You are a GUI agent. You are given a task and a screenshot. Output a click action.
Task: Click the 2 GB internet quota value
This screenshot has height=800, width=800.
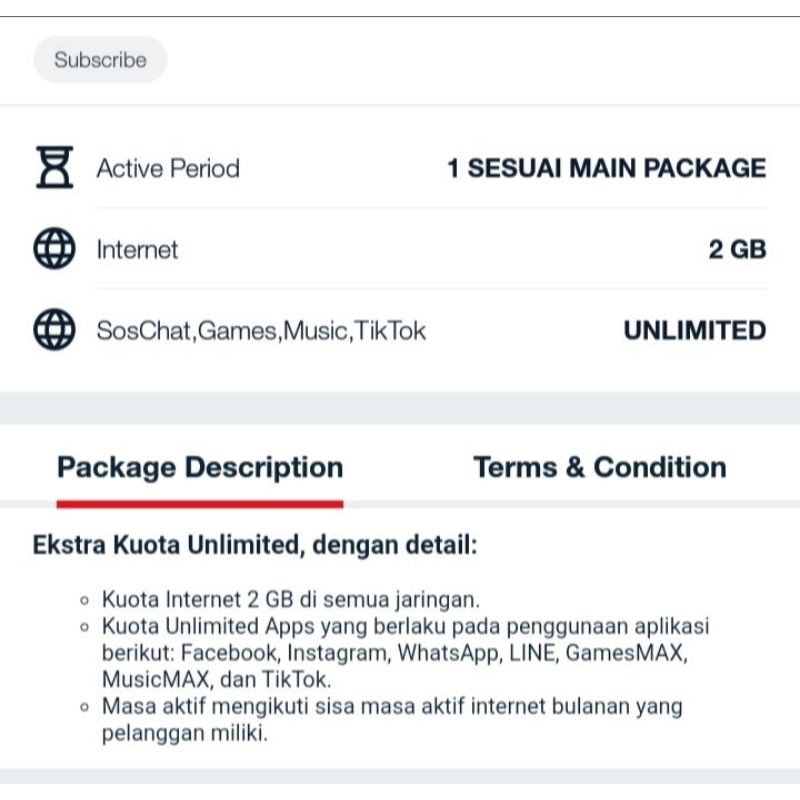tap(737, 249)
